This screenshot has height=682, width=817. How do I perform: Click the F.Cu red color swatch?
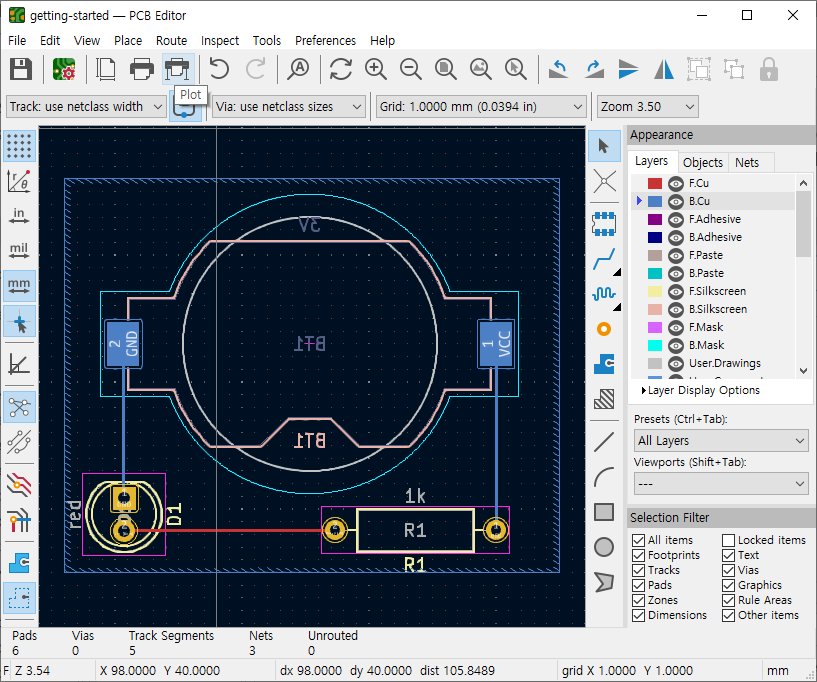655,183
